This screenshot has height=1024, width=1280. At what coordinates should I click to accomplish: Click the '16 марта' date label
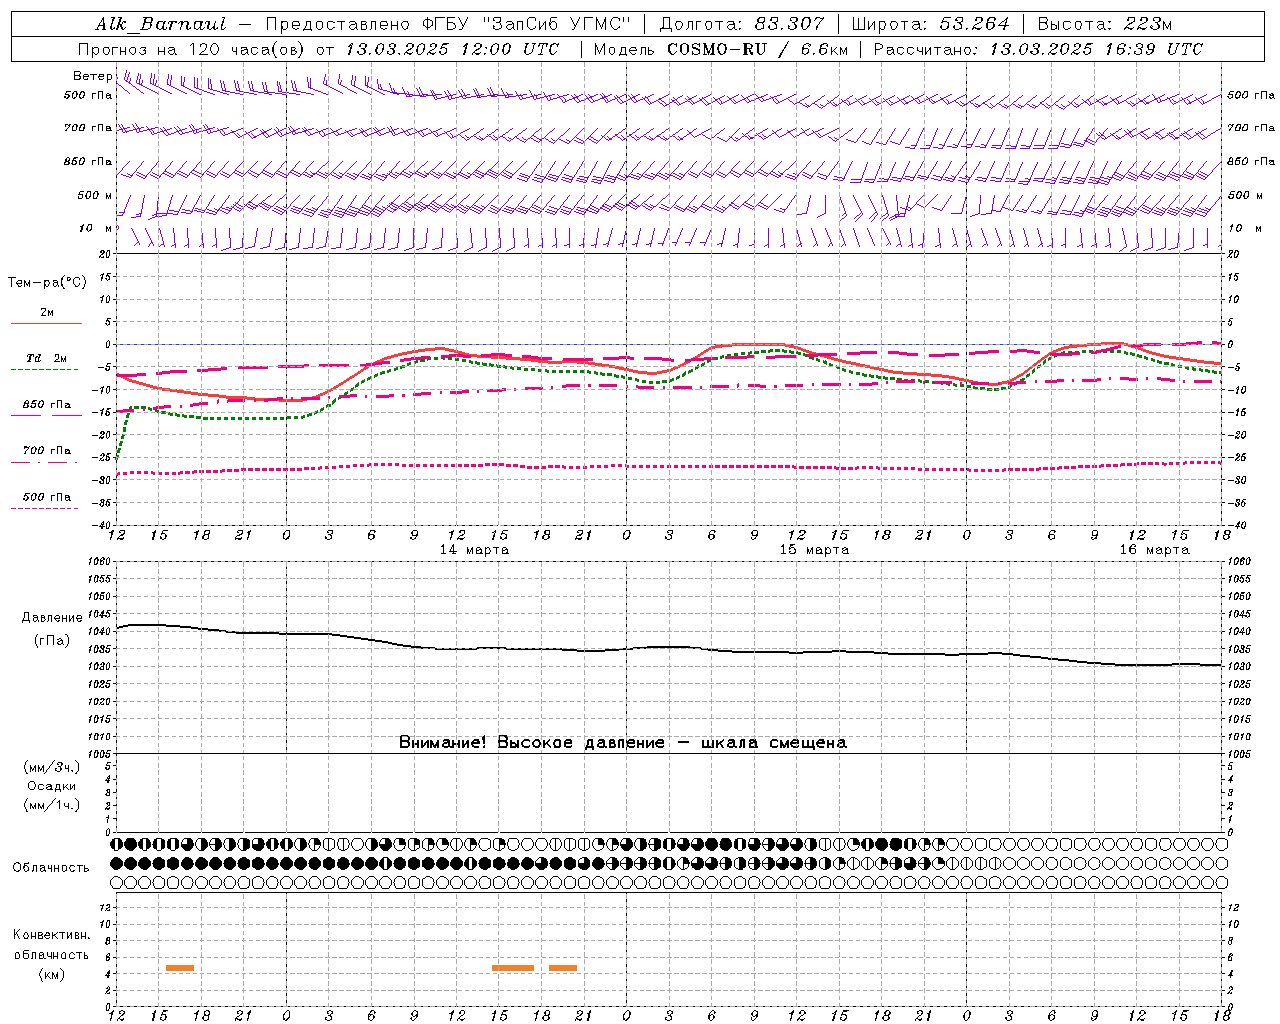tap(1154, 549)
